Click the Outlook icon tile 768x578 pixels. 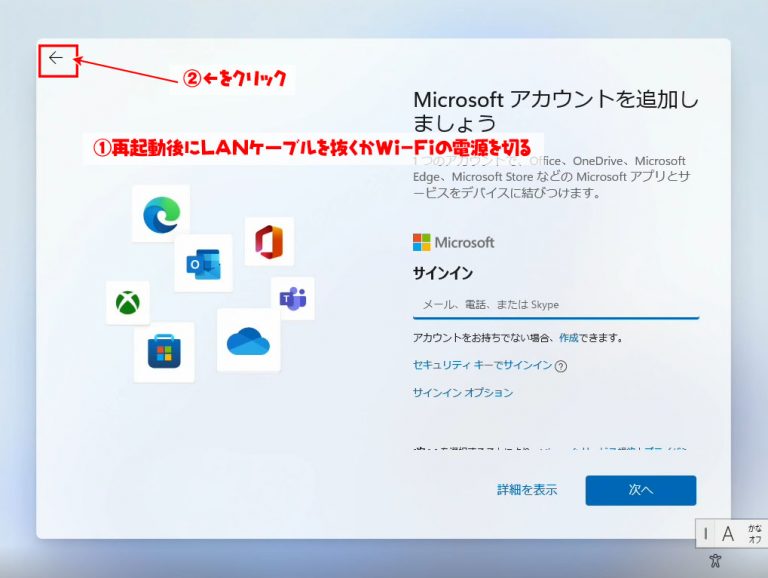click(x=203, y=264)
